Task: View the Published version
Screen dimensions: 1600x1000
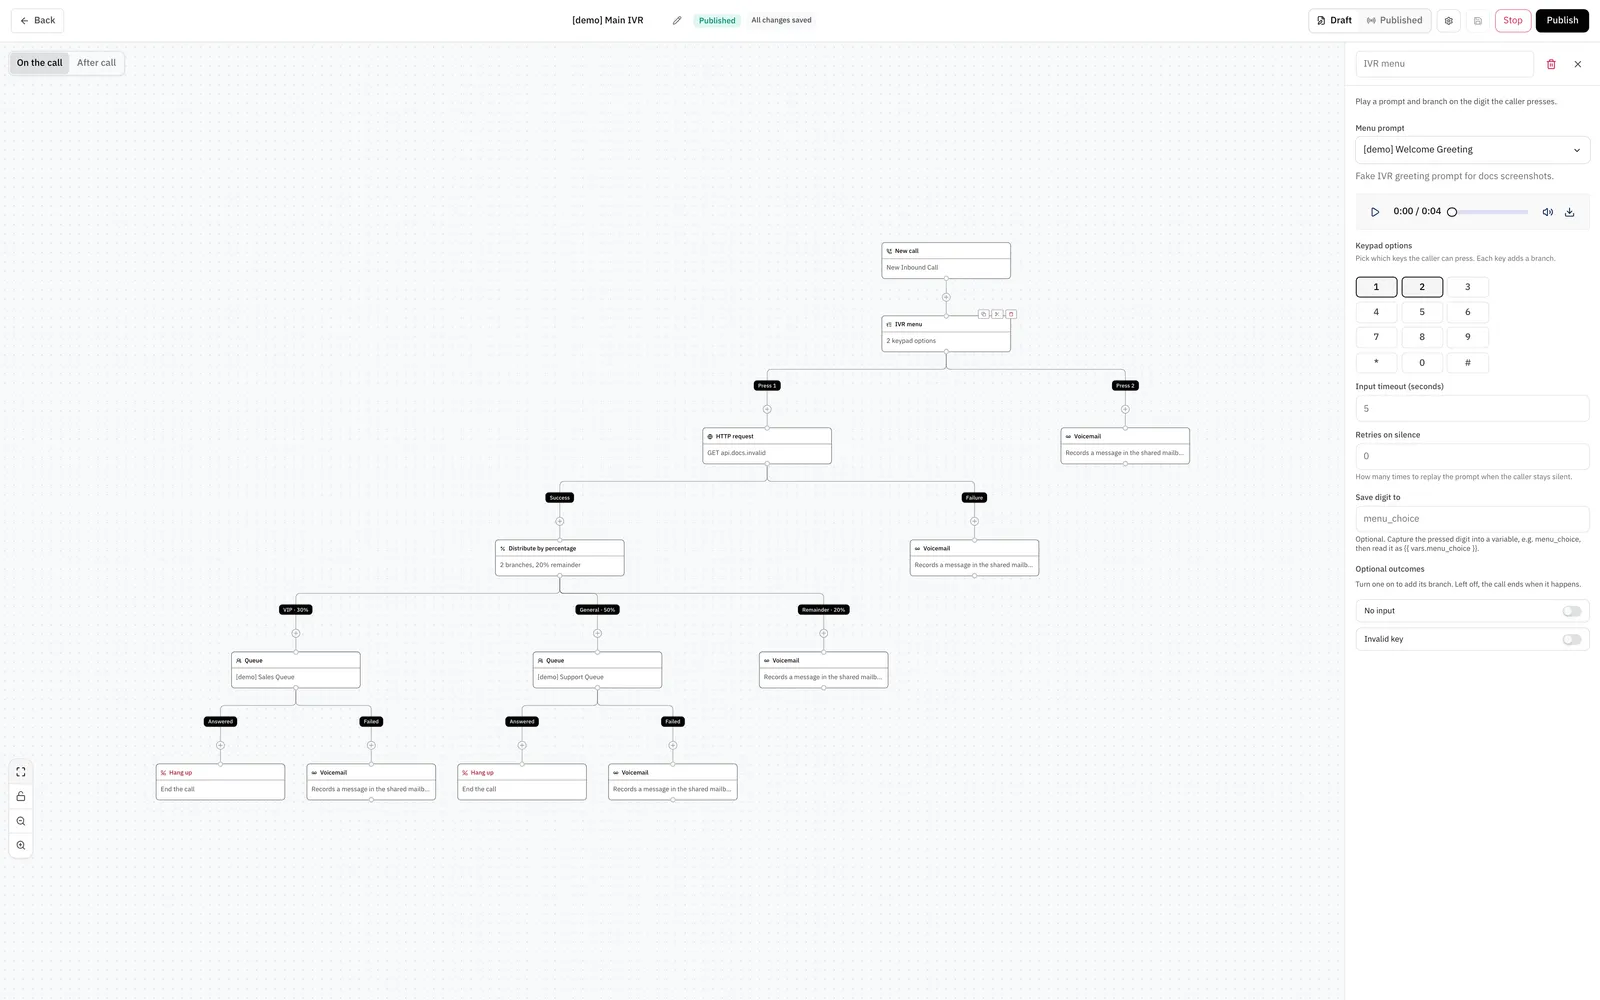Action: (x=1395, y=20)
